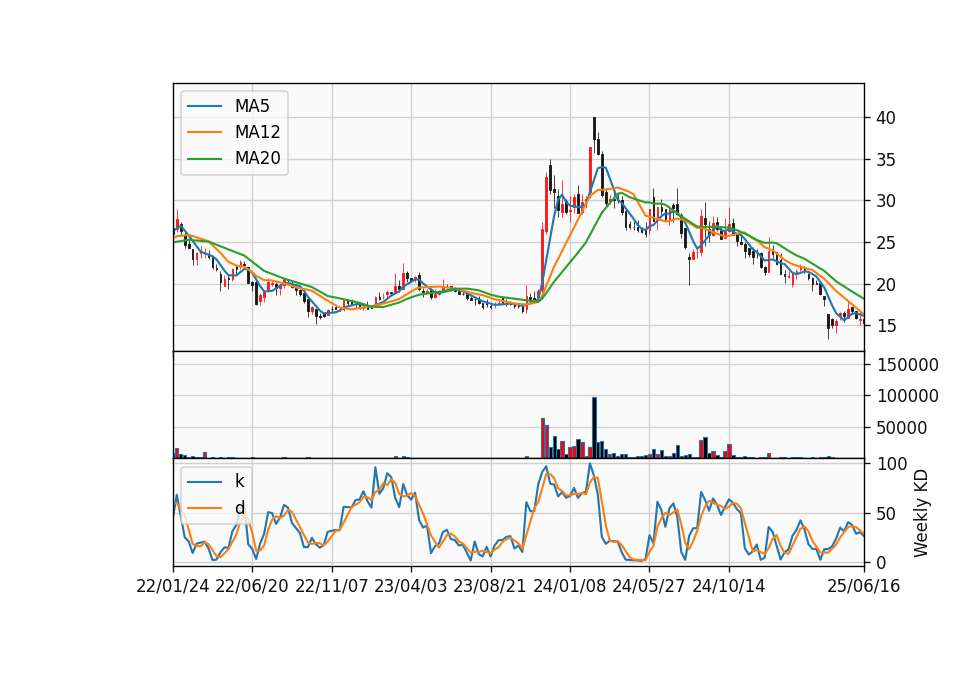Click the KD axis label 100

point(892,464)
